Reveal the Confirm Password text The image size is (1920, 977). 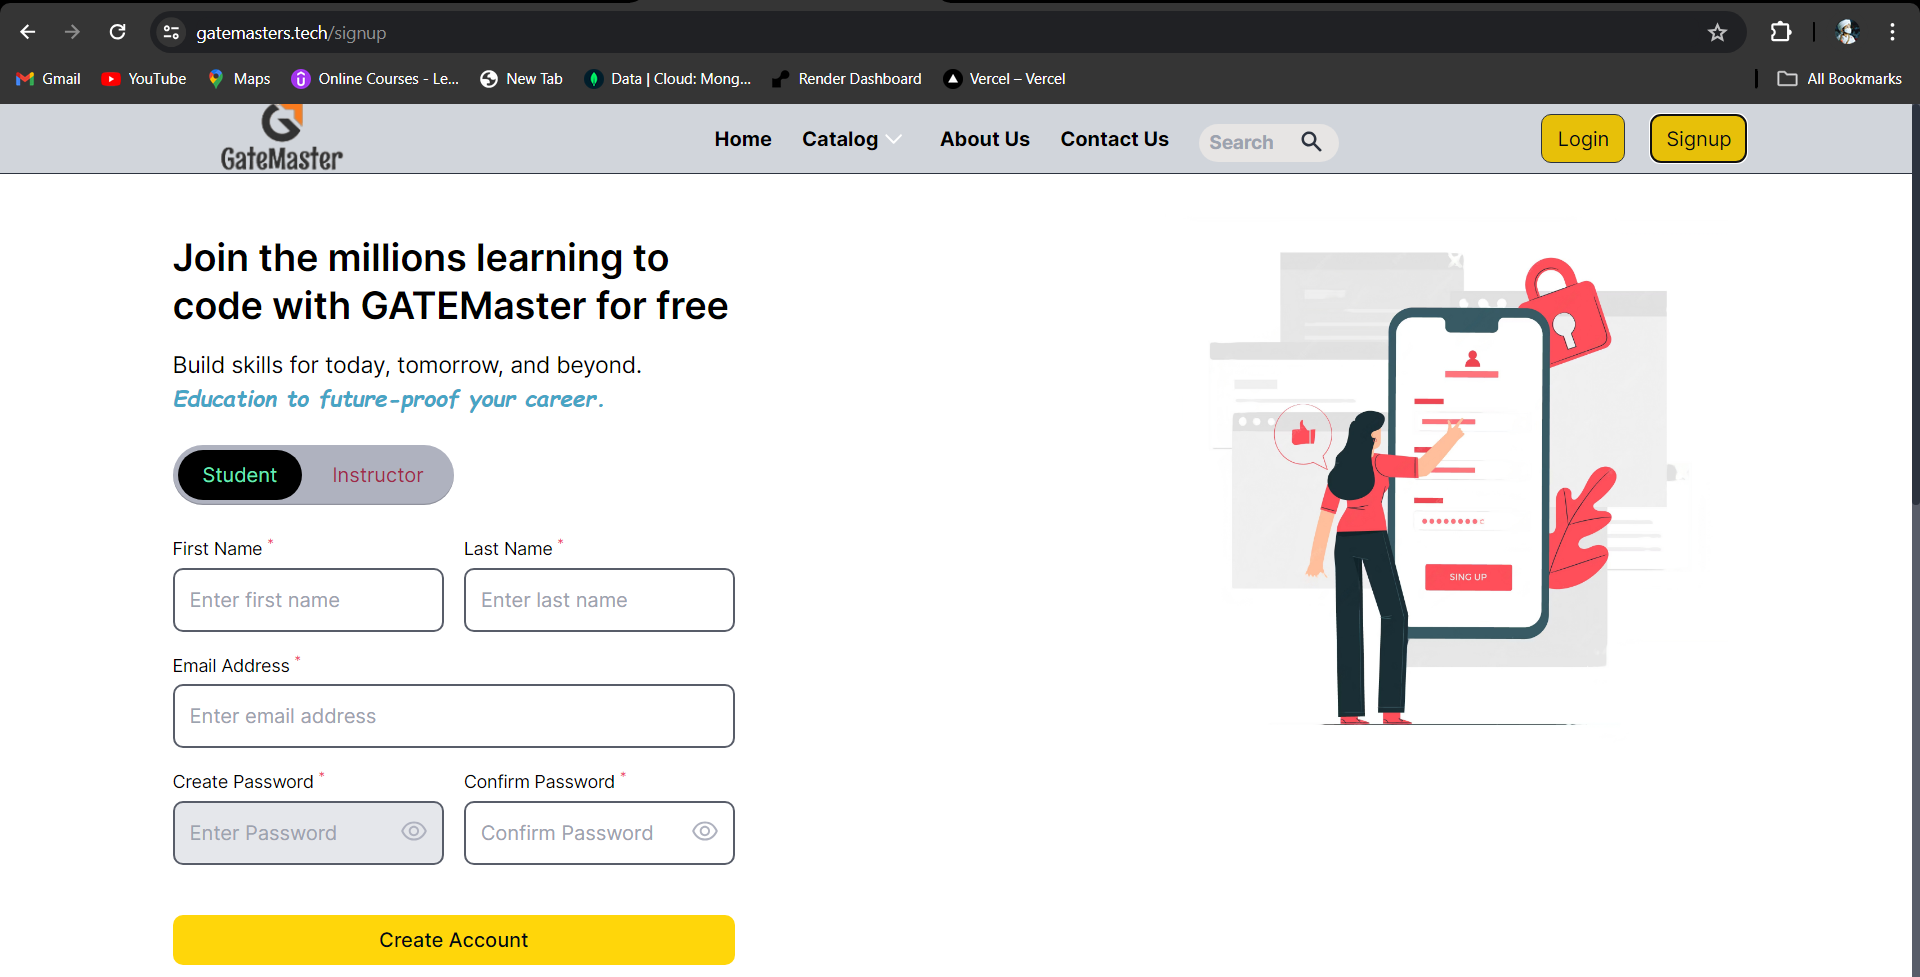[x=705, y=832]
